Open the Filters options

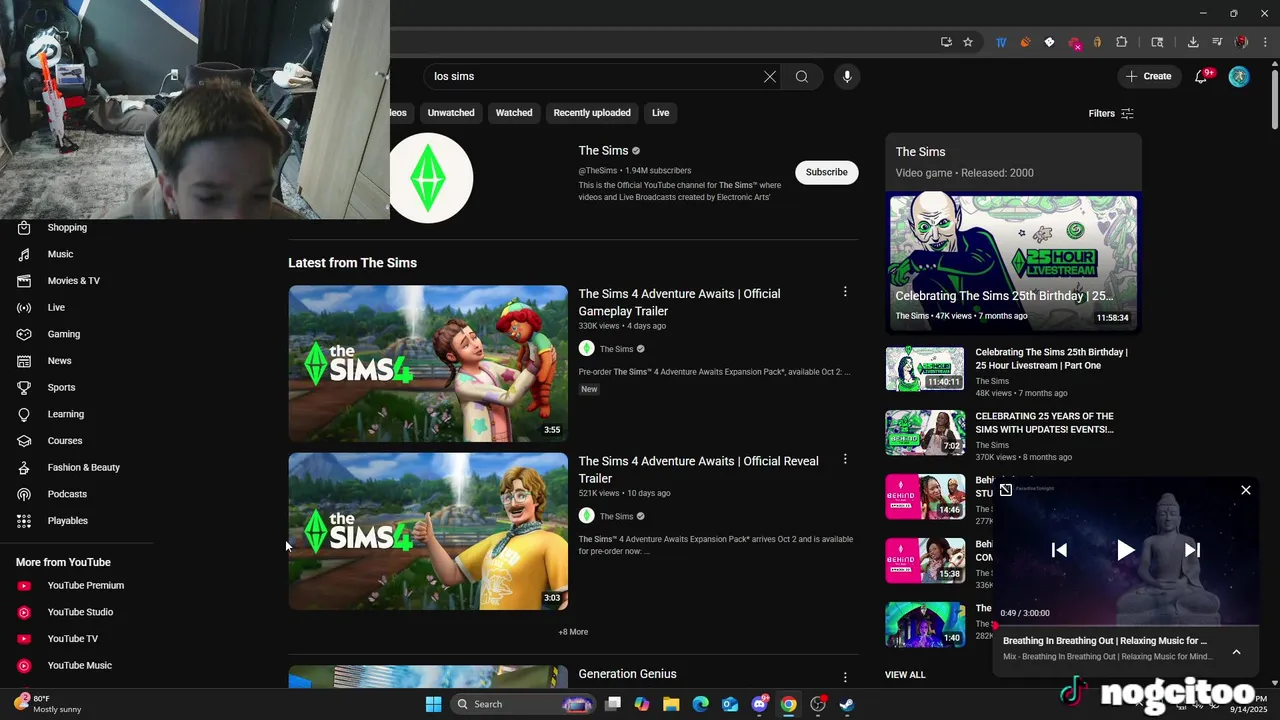tap(1111, 113)
